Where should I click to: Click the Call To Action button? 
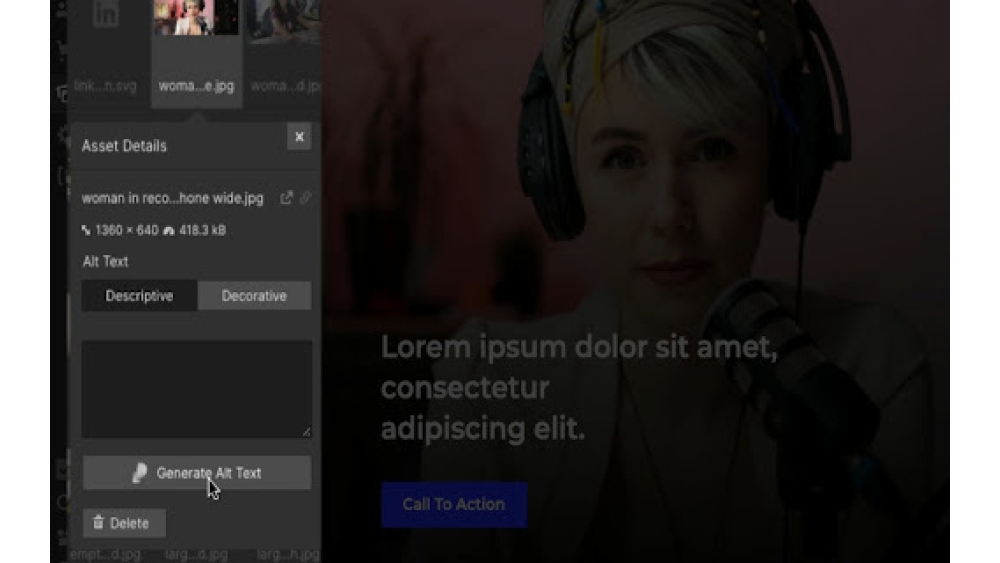point(453,504)
